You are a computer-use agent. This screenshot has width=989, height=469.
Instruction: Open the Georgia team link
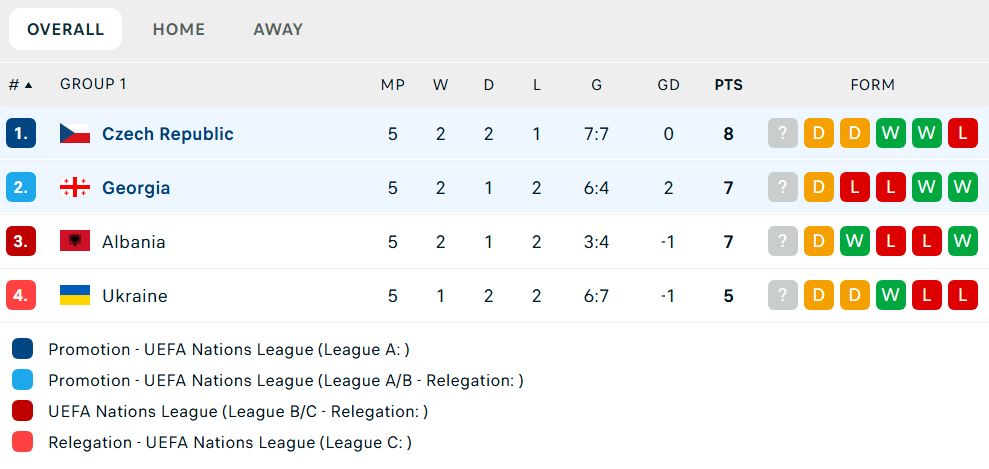(x=136, y=188)
